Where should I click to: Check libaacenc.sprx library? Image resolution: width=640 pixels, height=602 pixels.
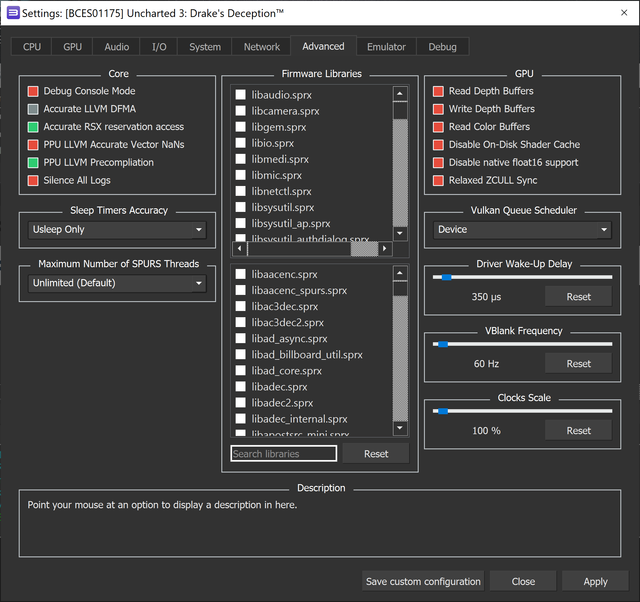click(240, 274)
